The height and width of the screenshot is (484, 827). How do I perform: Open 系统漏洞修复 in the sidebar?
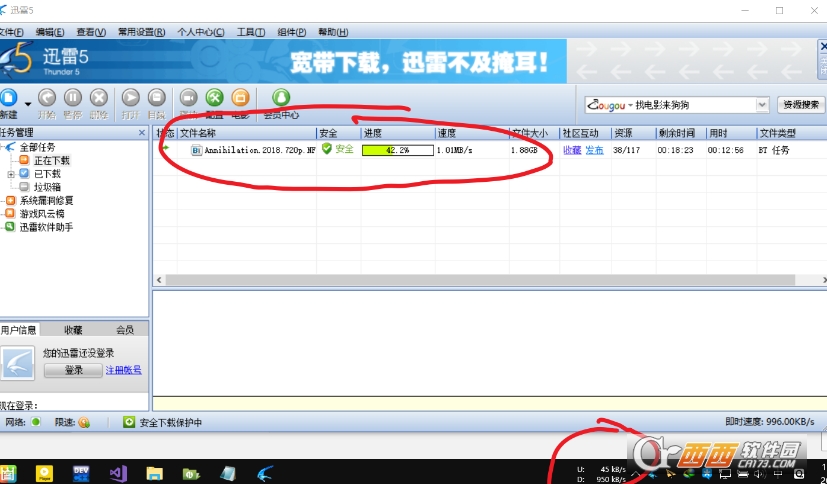pyautogui.click(x=46, y=200)
